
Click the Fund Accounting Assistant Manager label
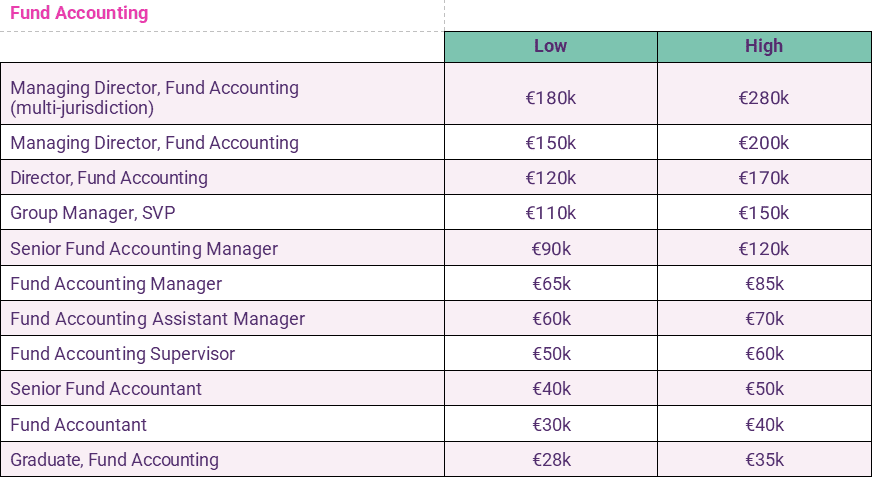[157, 319]
